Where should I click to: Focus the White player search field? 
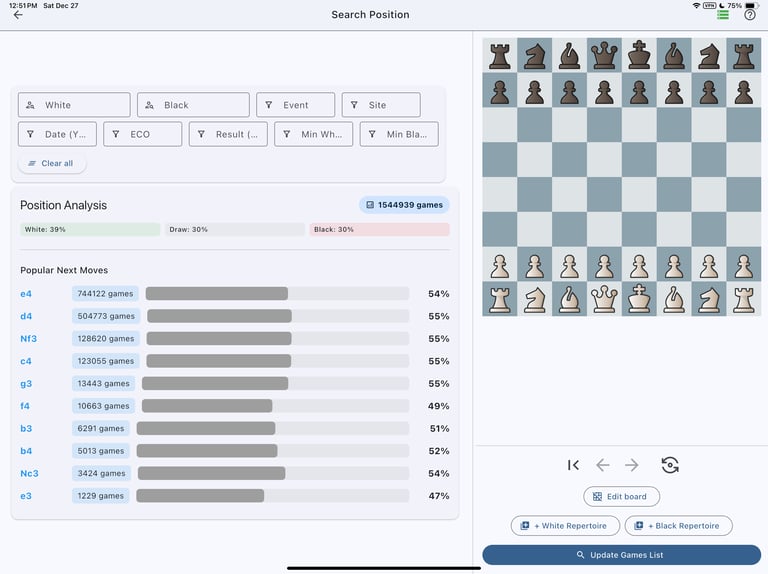74,105
